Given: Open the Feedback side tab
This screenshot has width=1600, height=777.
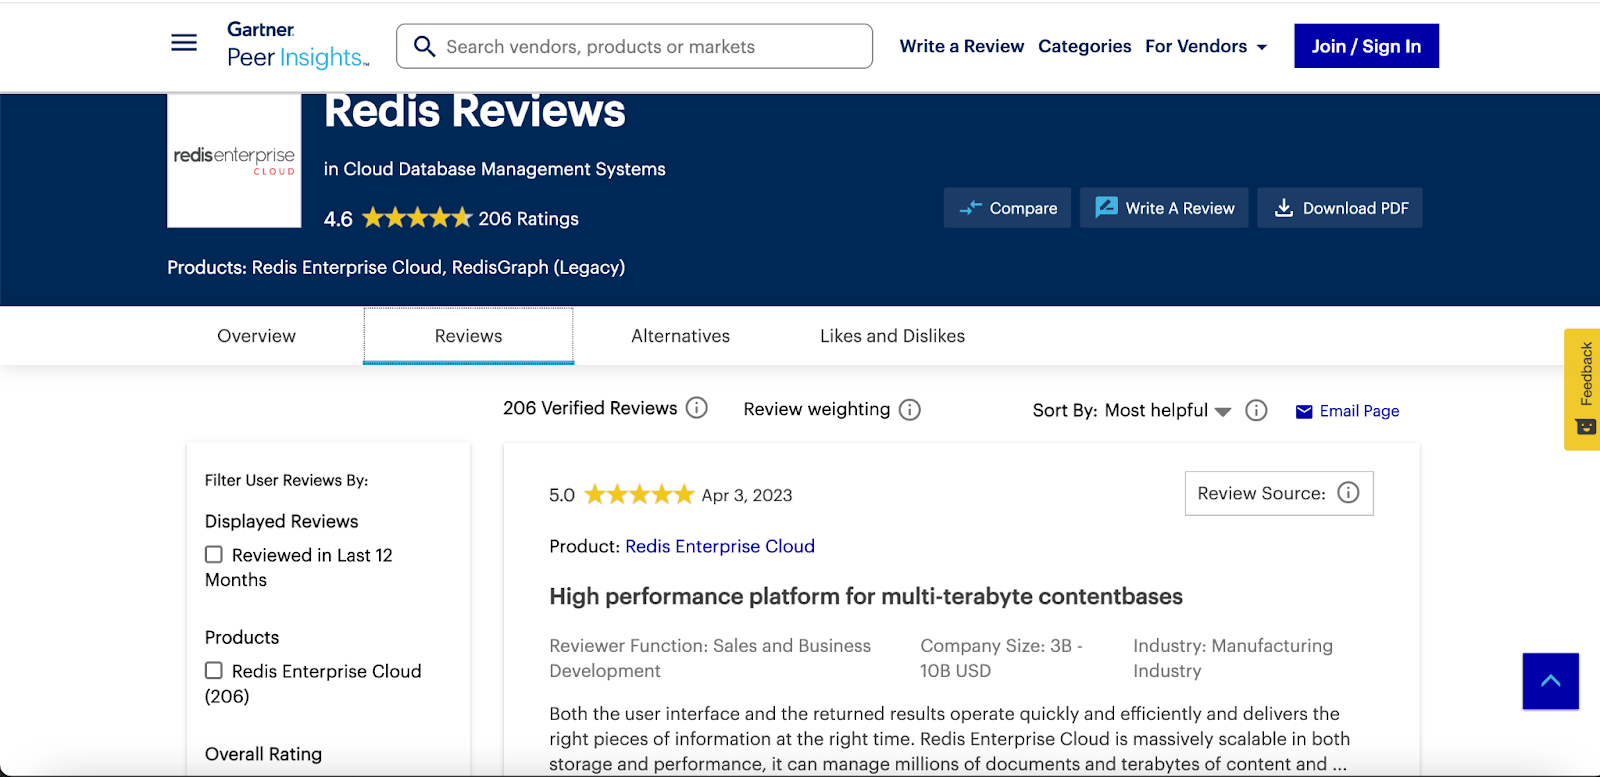Looking at the screenshot, I should [1584, 389].
